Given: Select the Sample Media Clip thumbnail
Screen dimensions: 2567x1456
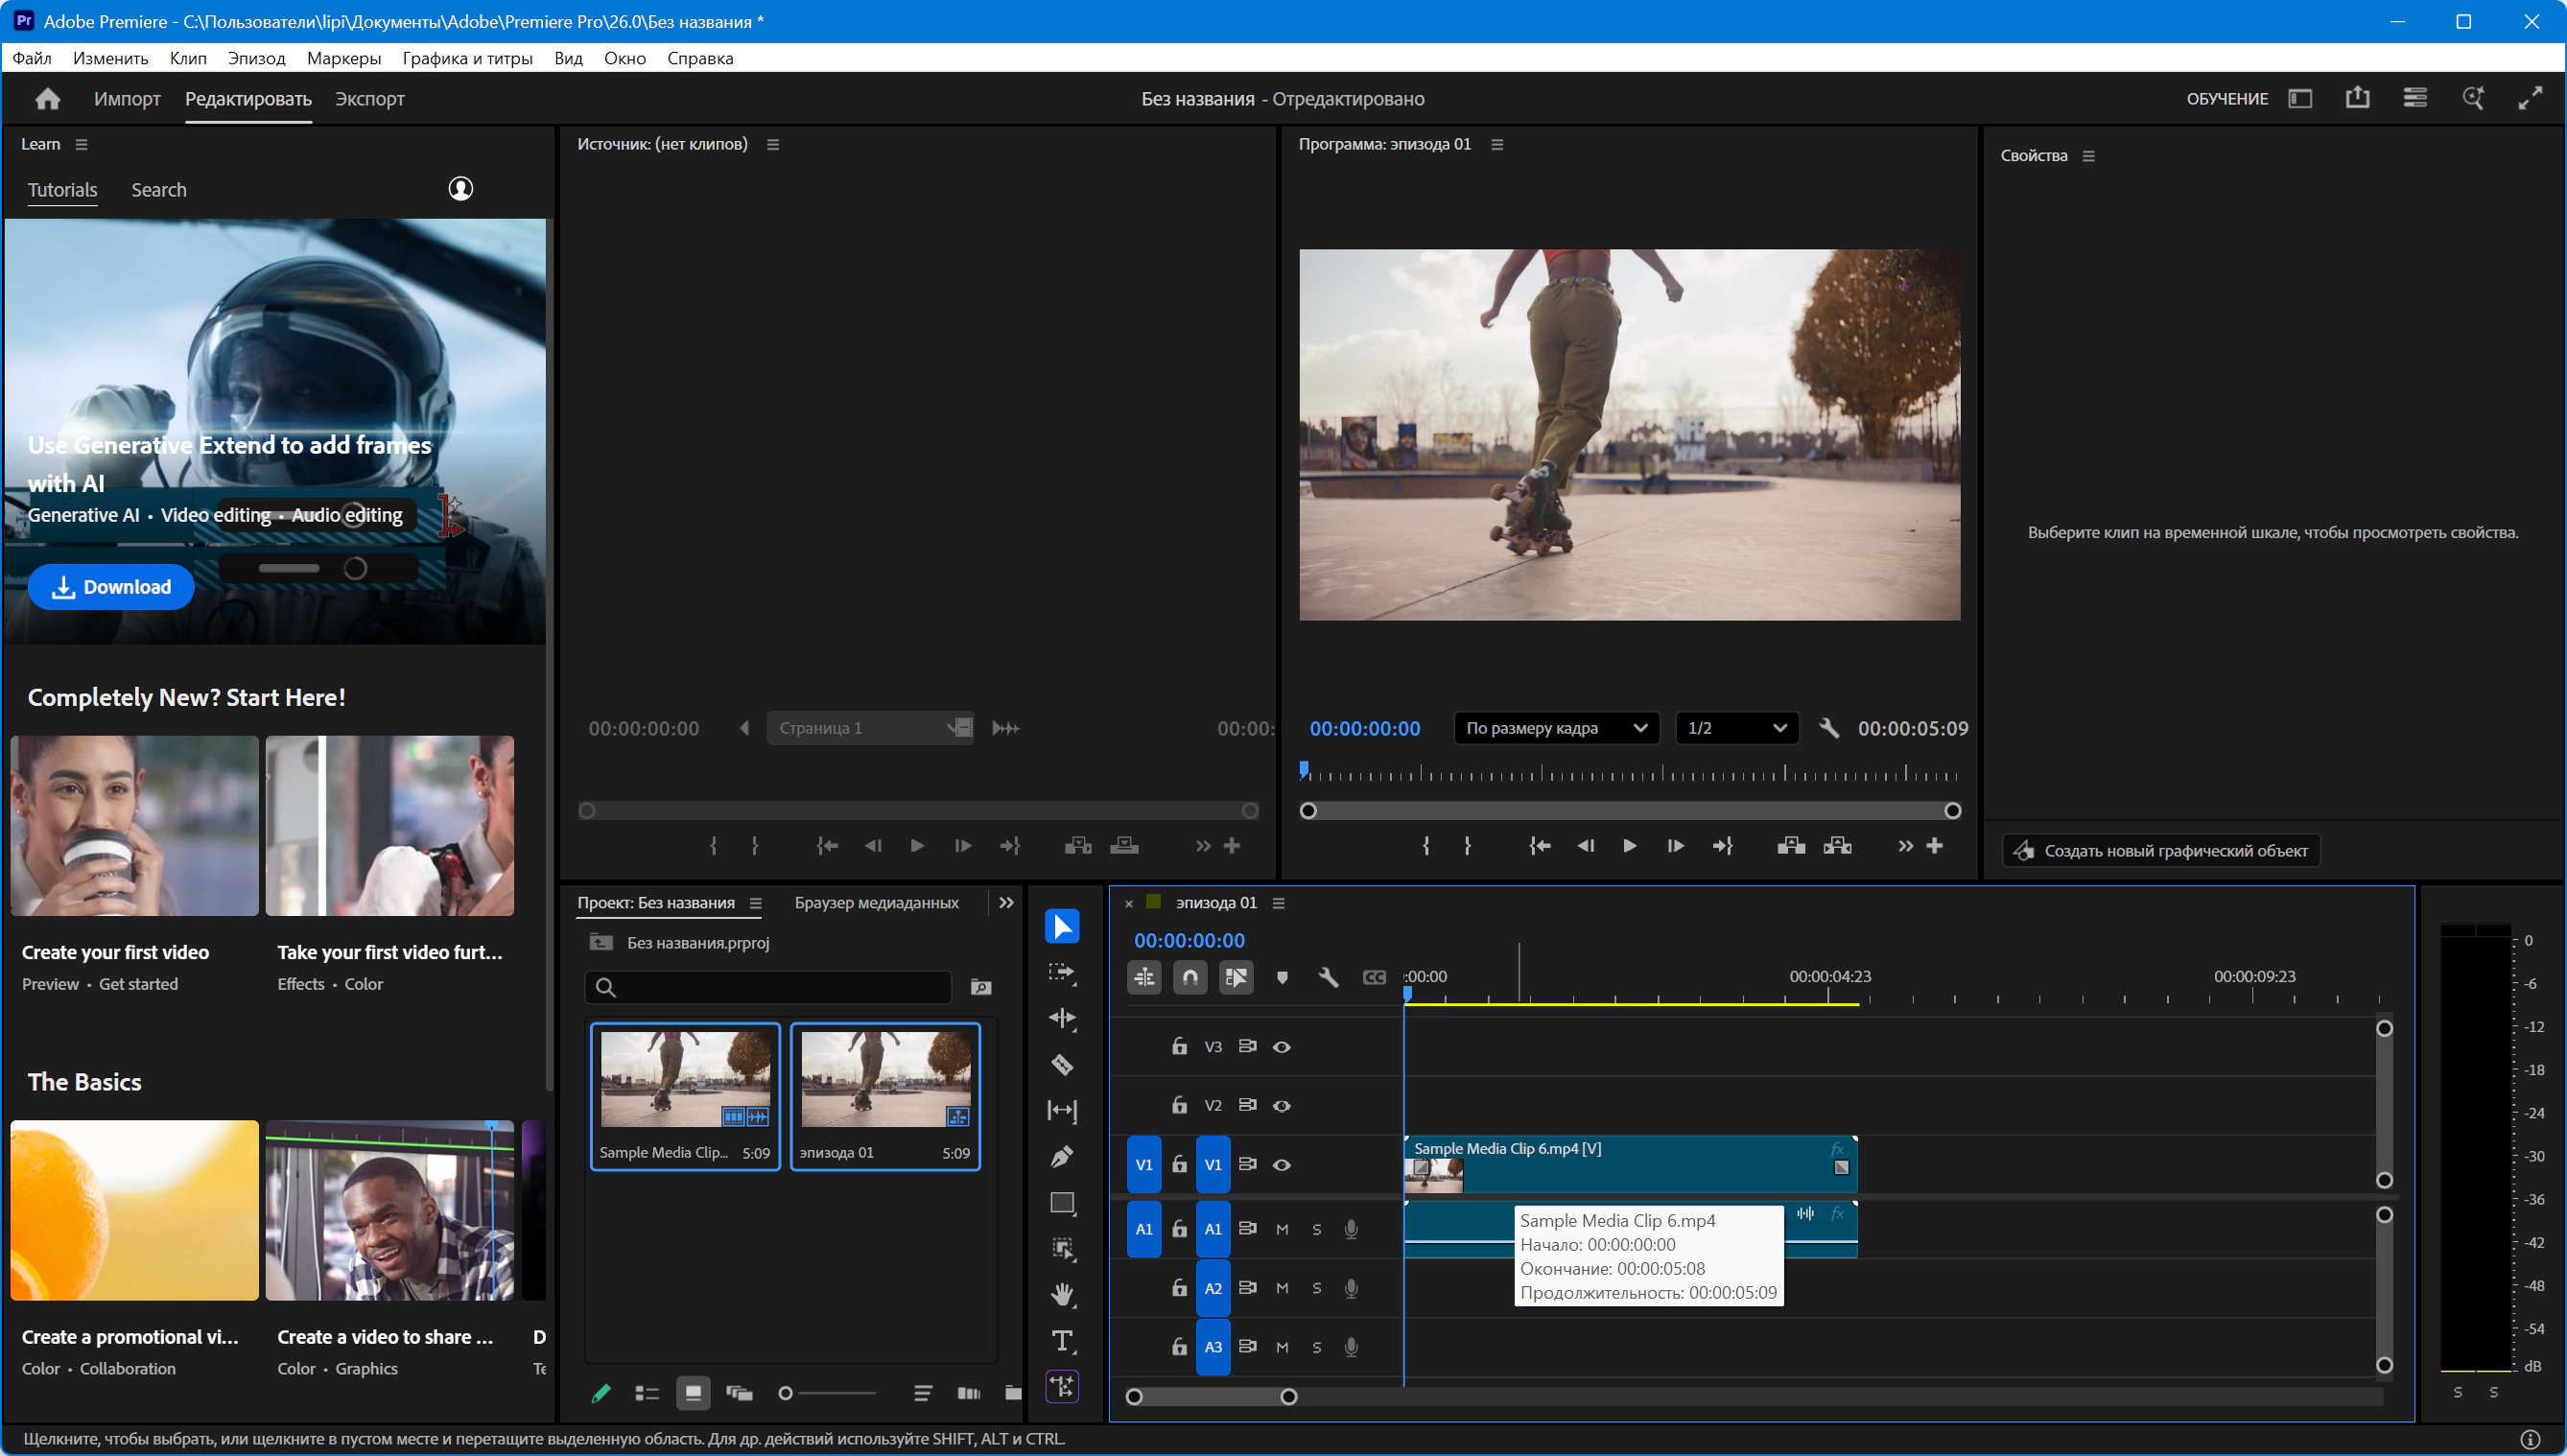Looking at the screenshot, I should click(685, 1080).
